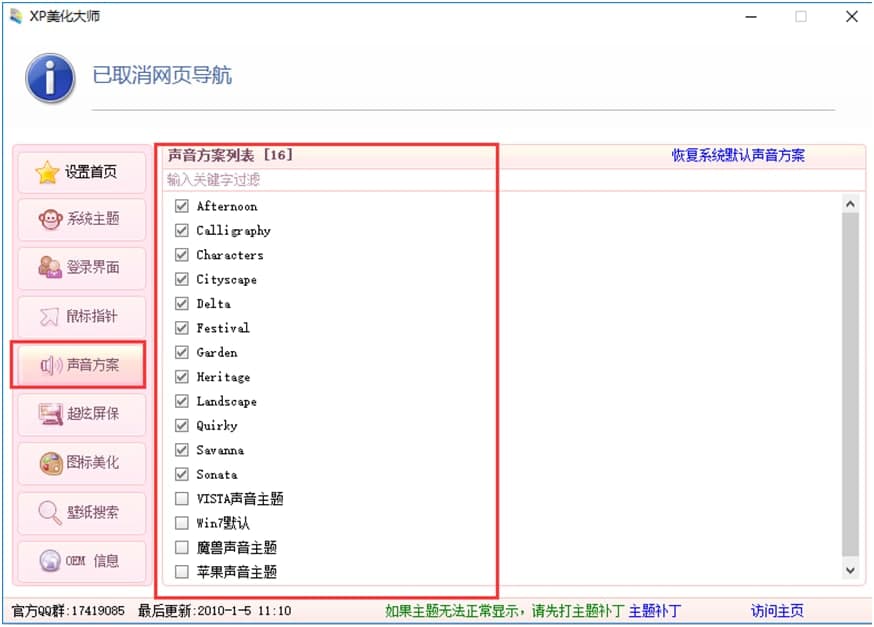Click the list scroll down arrow
Screen dimensions: 874x627
point(850,570)
